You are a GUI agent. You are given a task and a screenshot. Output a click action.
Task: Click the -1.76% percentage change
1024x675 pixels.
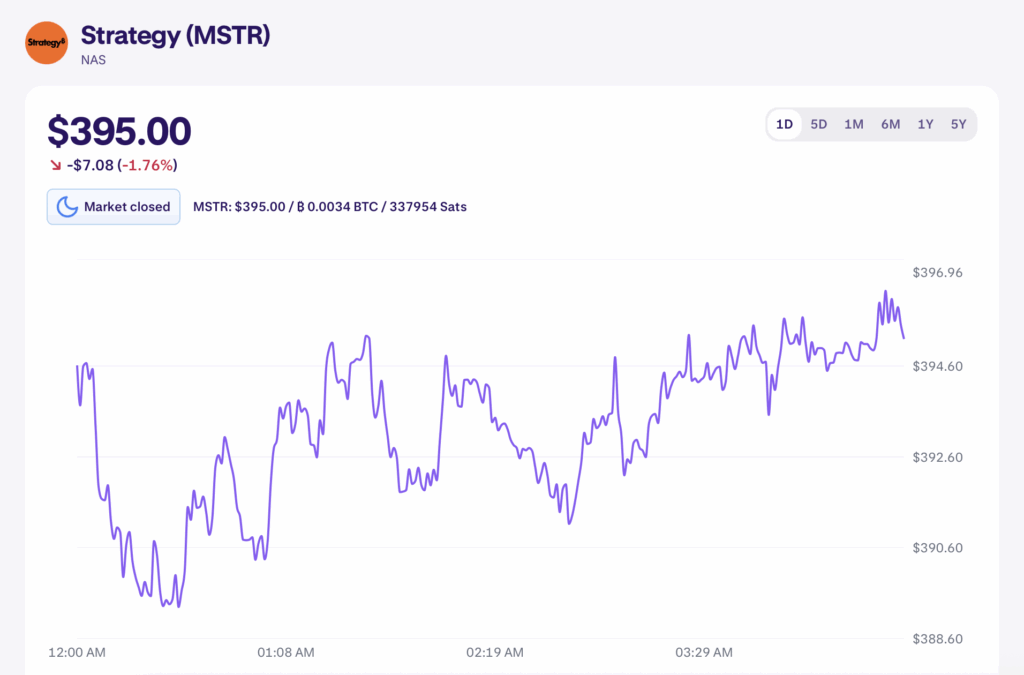coord(148,165)
